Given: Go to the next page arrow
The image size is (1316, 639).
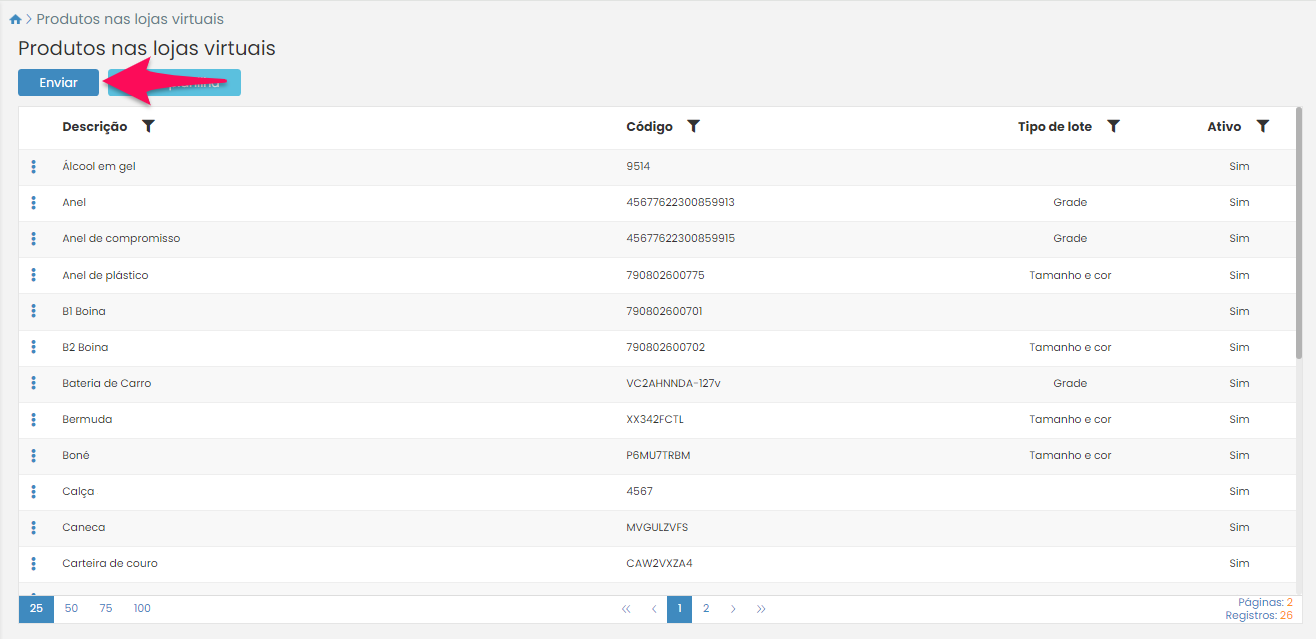Looking at the screenshot, I should (x=733, y=608).
